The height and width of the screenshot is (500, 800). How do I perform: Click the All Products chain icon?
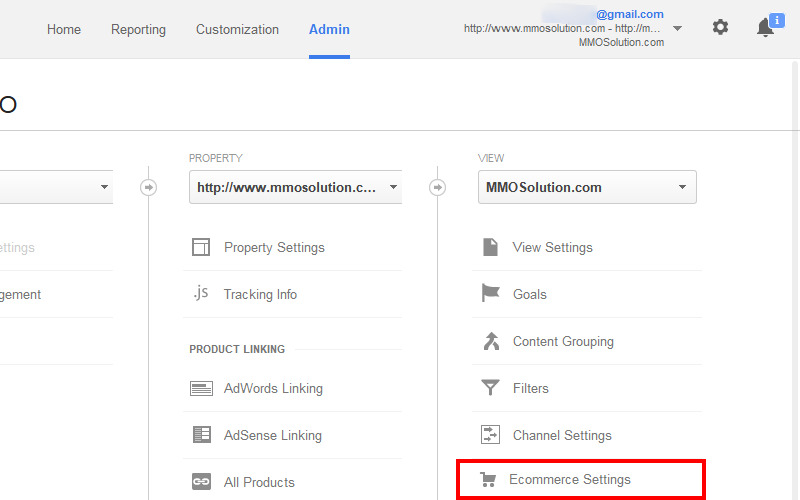coord(201,482)
